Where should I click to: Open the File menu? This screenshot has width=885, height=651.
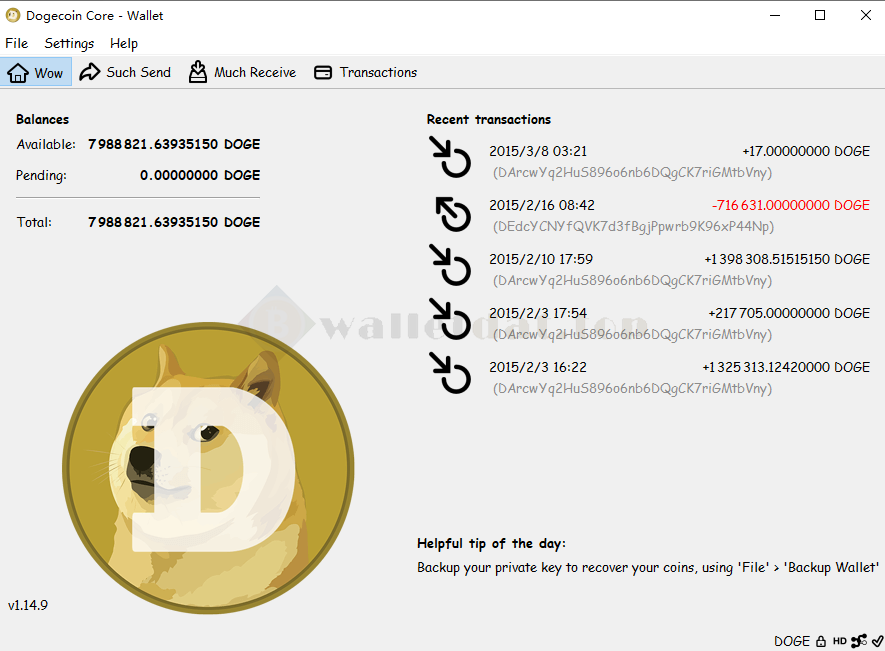pos(16,43)
